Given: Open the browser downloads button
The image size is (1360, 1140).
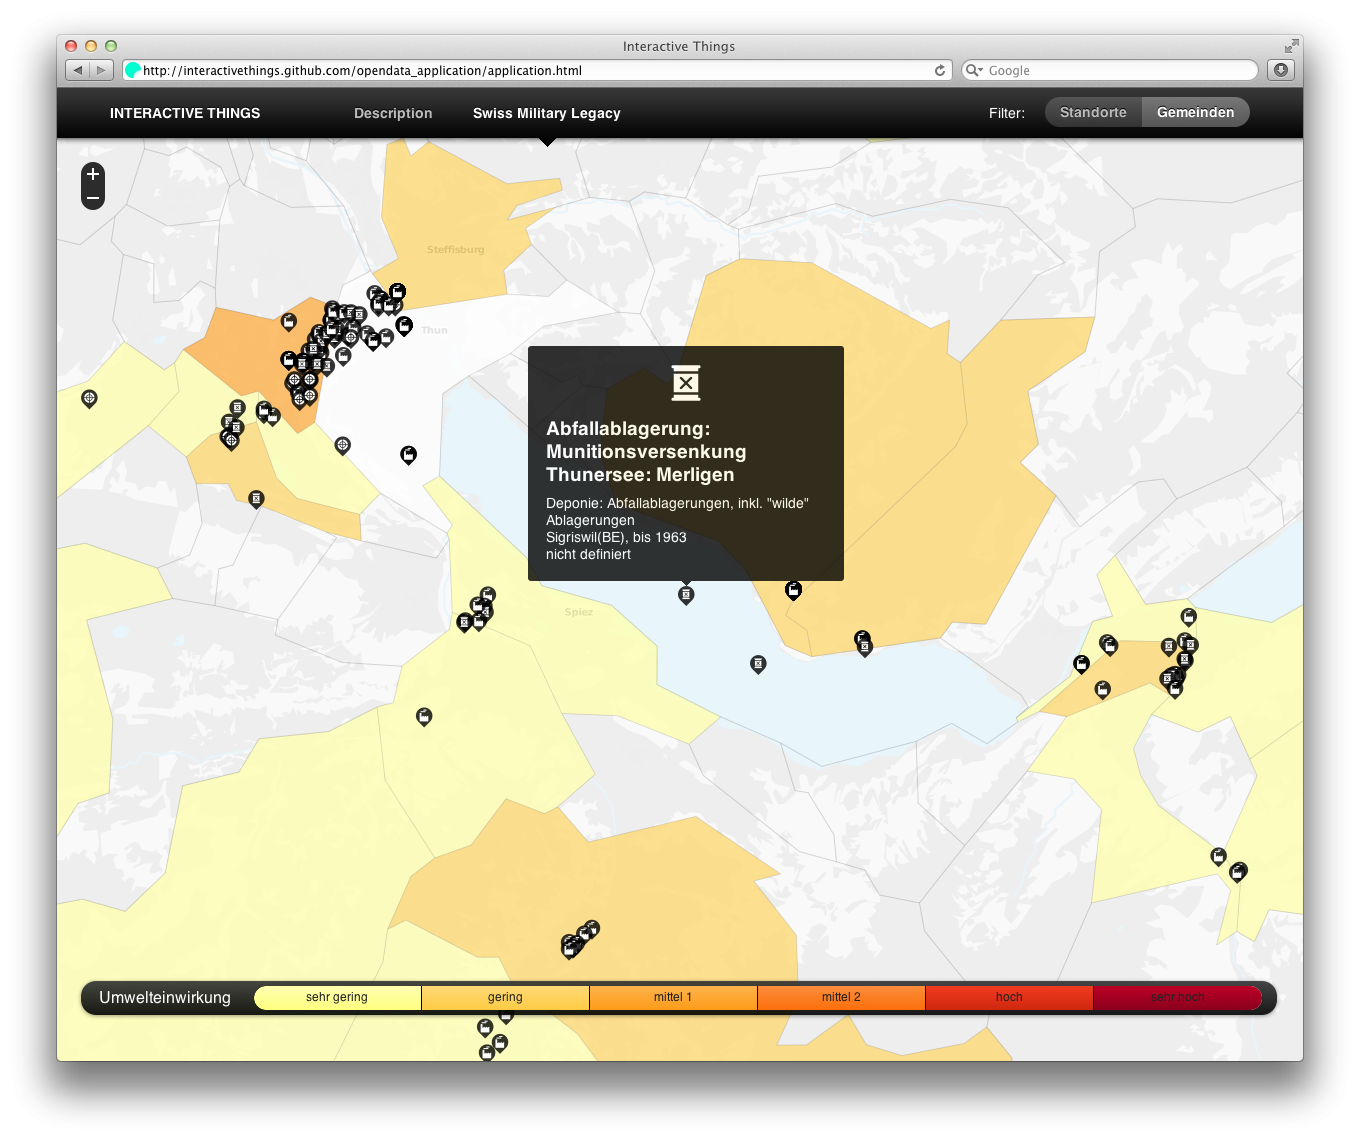Looking at the screenshot, I should coord(1281,70).
